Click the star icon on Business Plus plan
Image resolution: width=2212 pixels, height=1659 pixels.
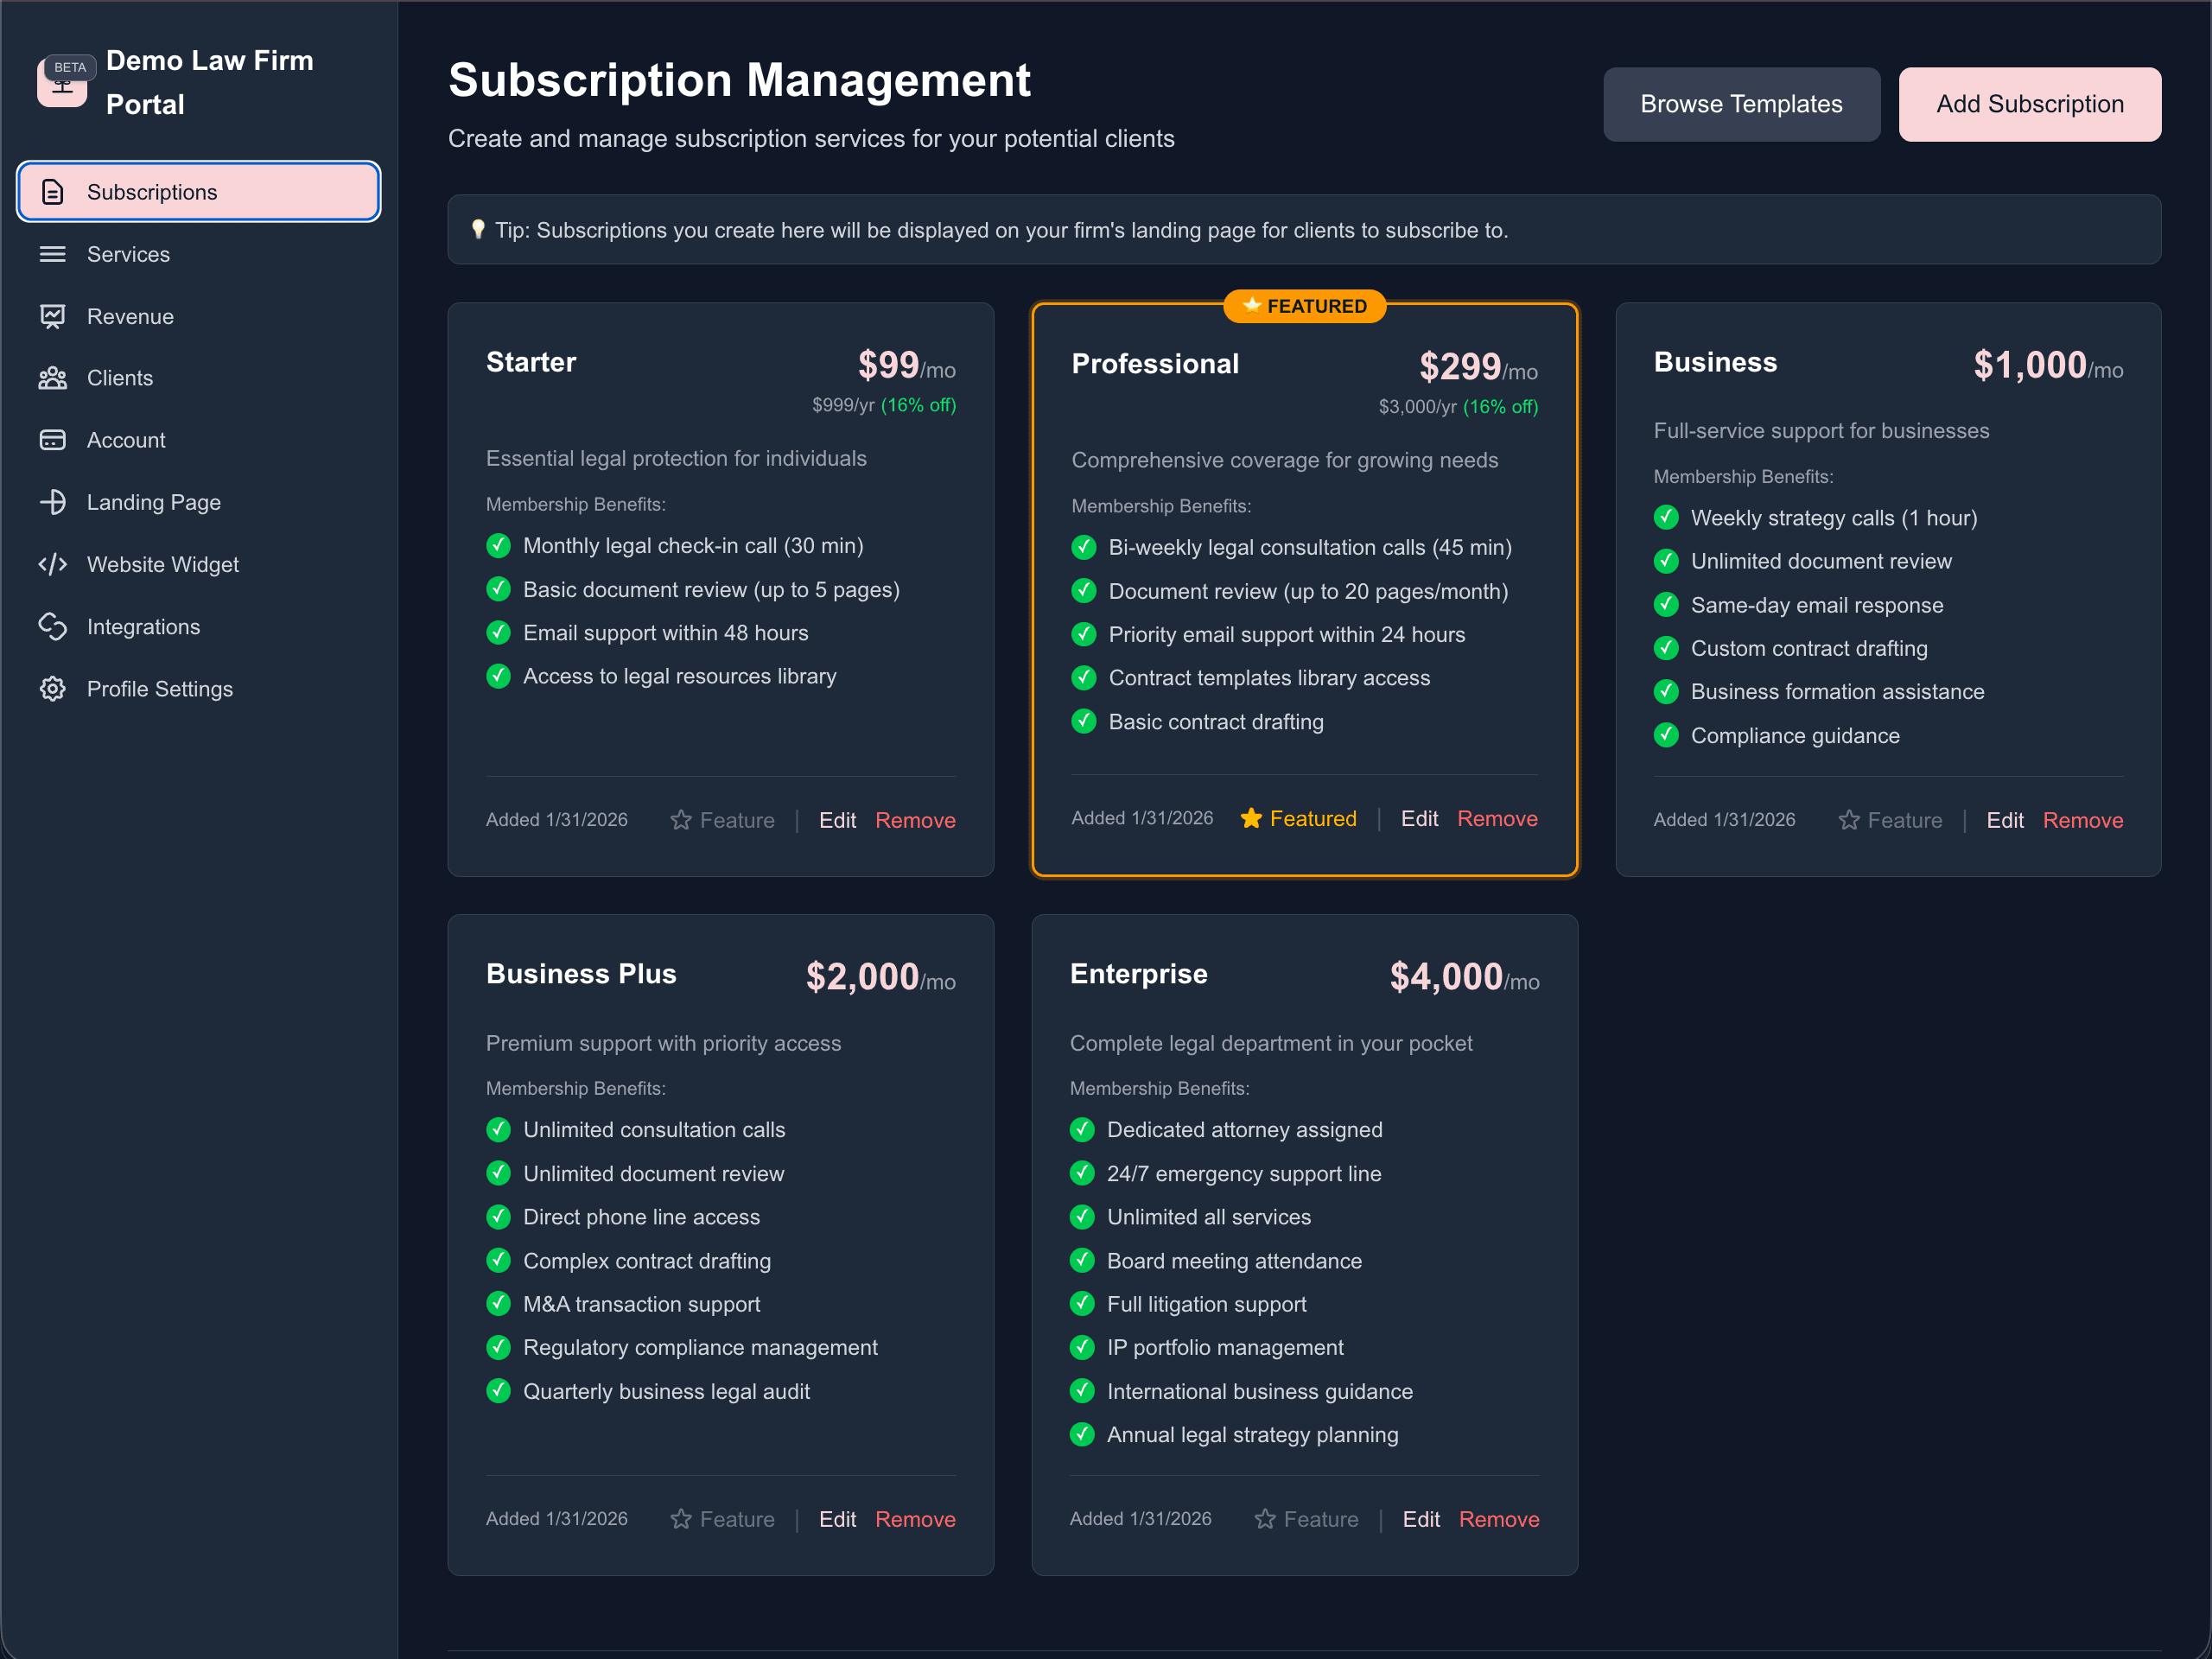(681, 1519)
